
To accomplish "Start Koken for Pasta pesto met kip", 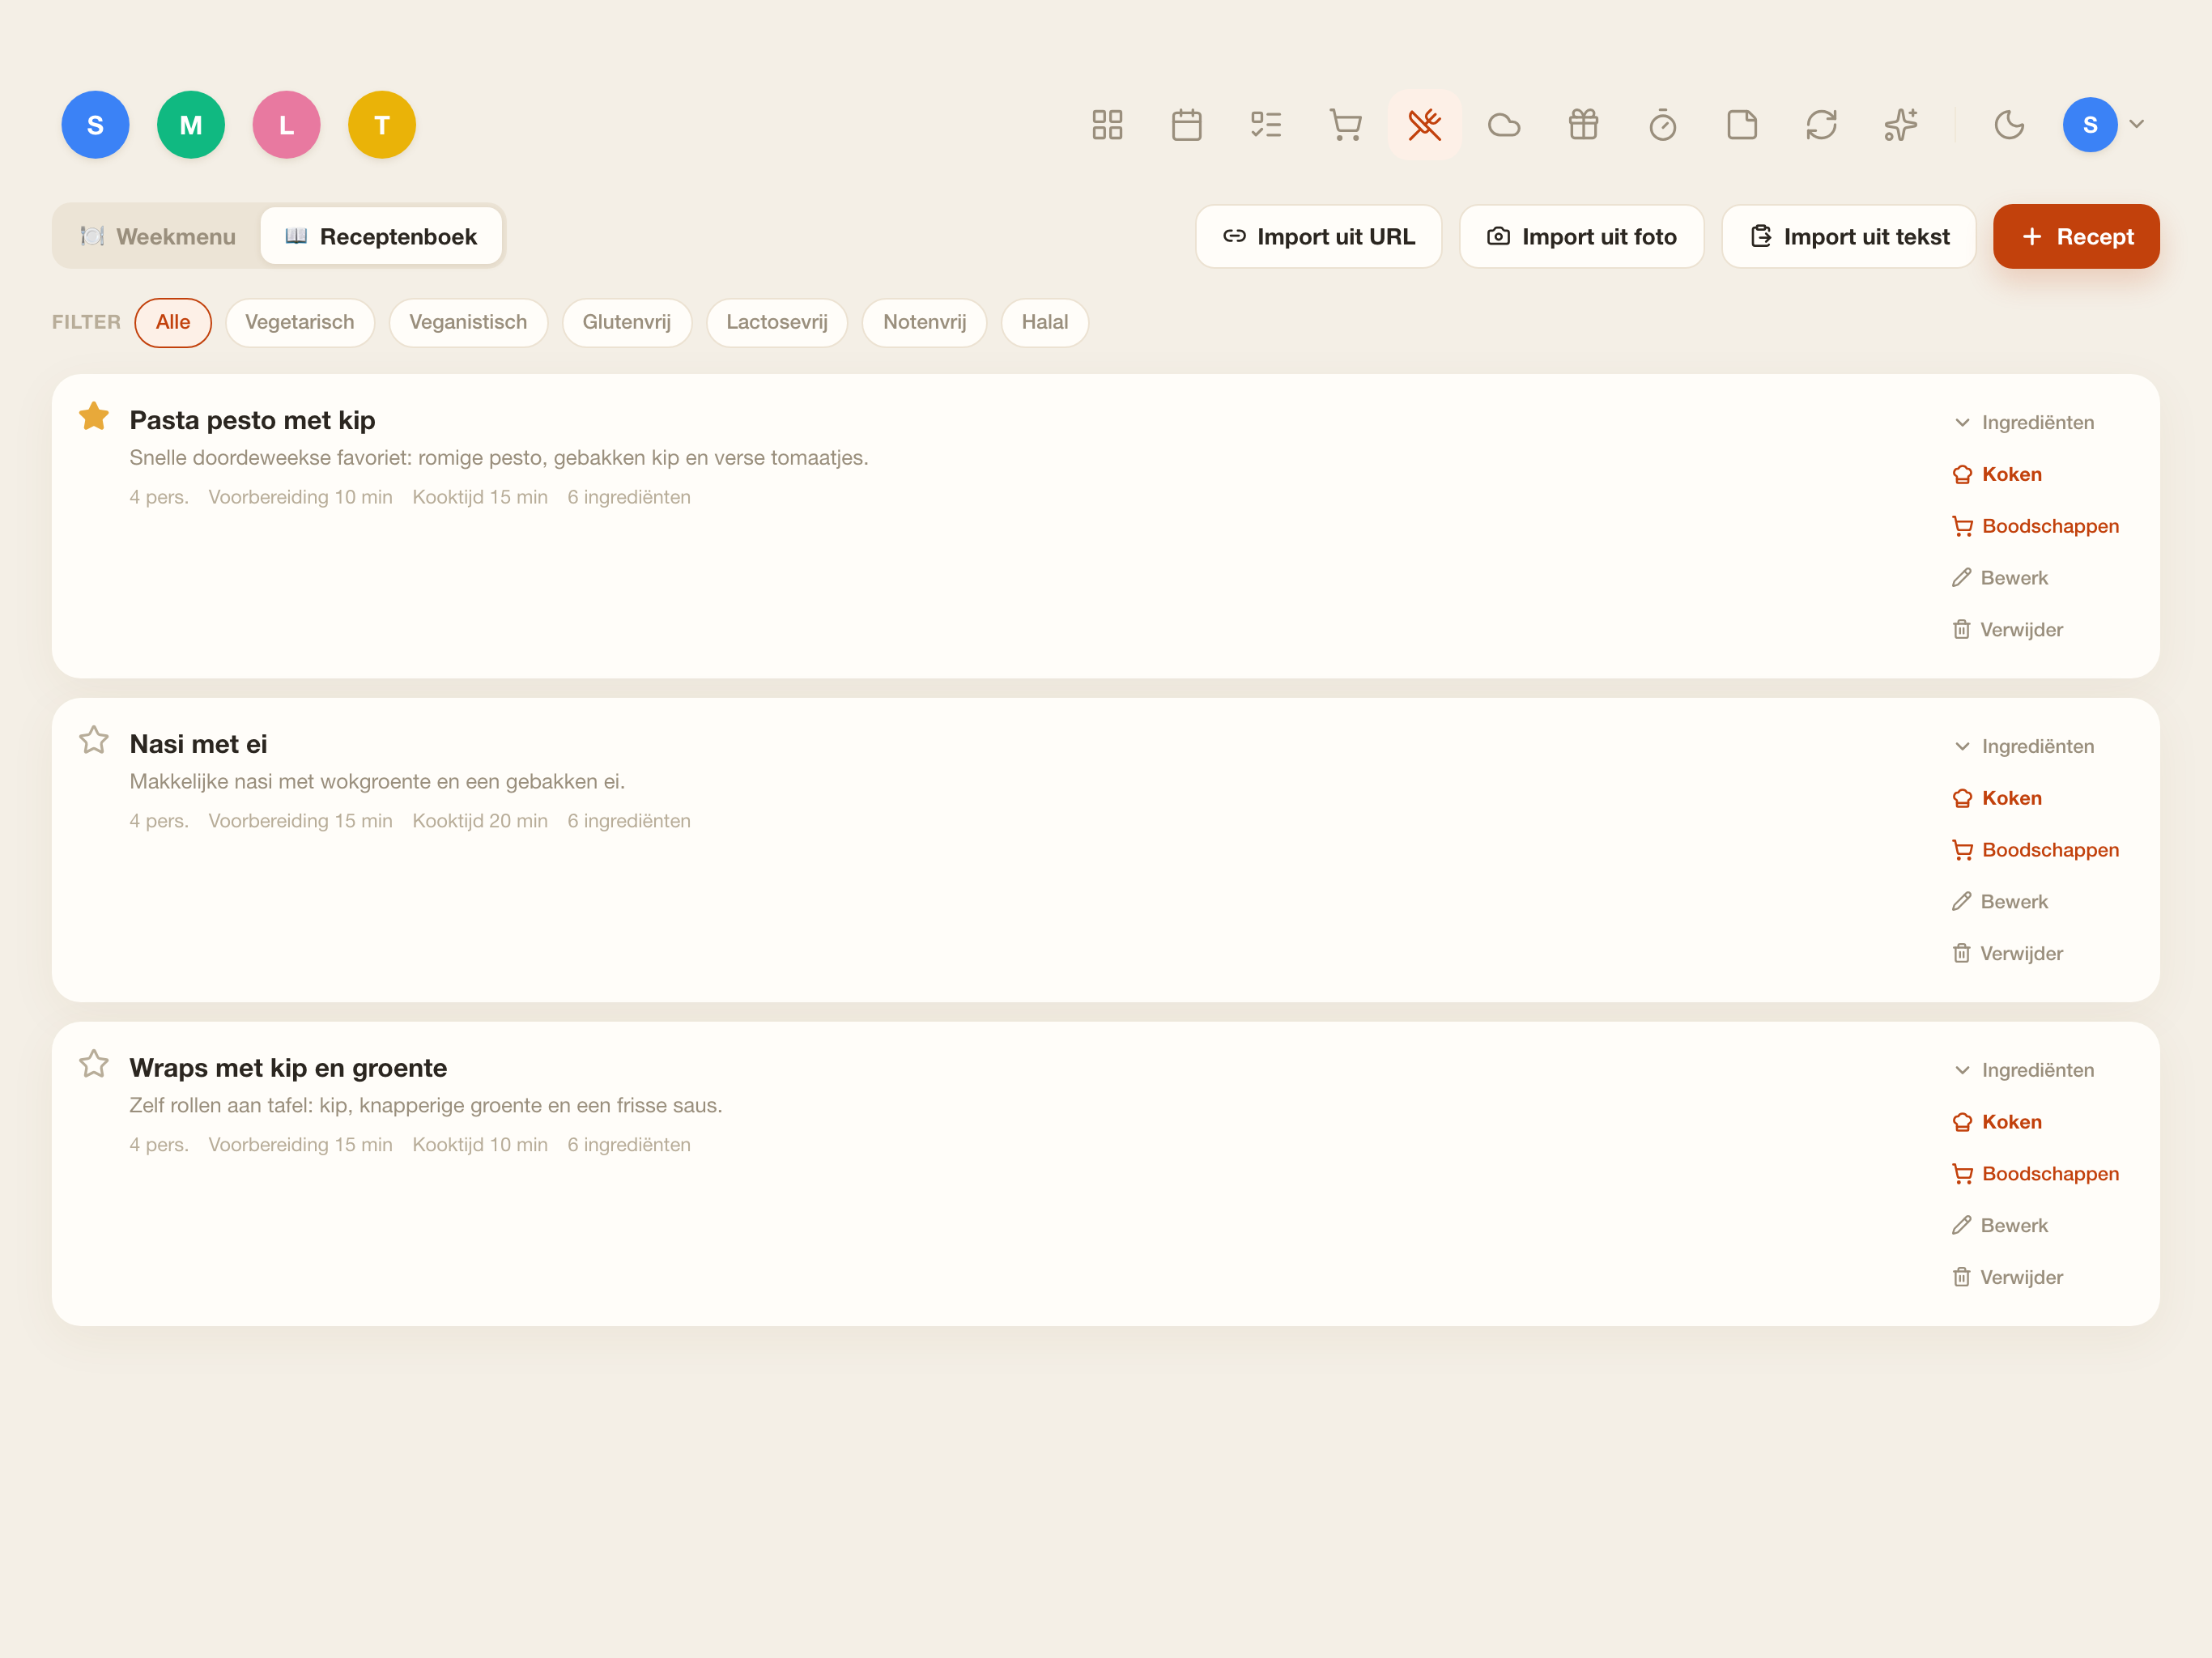I will tap(1997, 474).
